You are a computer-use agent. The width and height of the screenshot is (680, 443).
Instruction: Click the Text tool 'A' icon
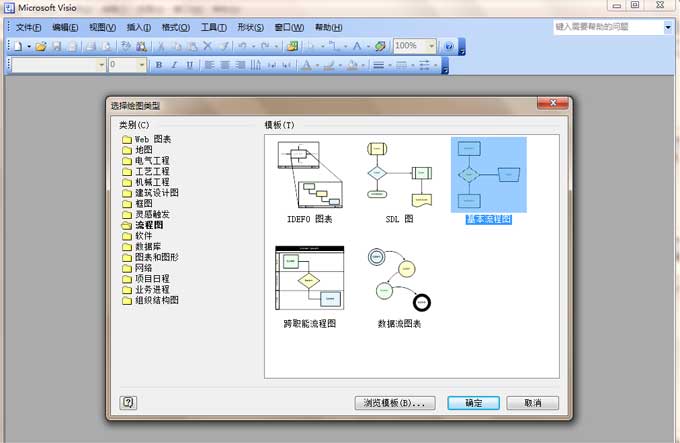point(355,46)
